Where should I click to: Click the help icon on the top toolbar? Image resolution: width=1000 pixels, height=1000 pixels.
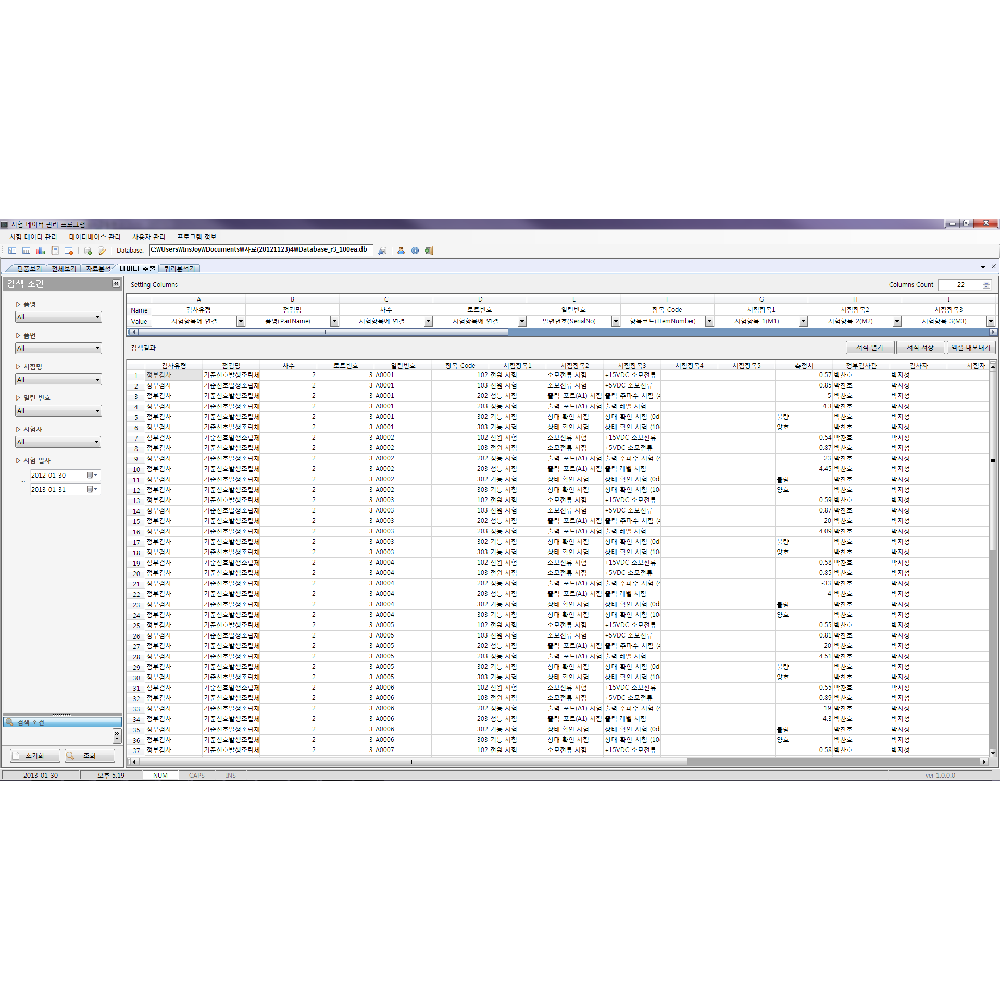429,250
